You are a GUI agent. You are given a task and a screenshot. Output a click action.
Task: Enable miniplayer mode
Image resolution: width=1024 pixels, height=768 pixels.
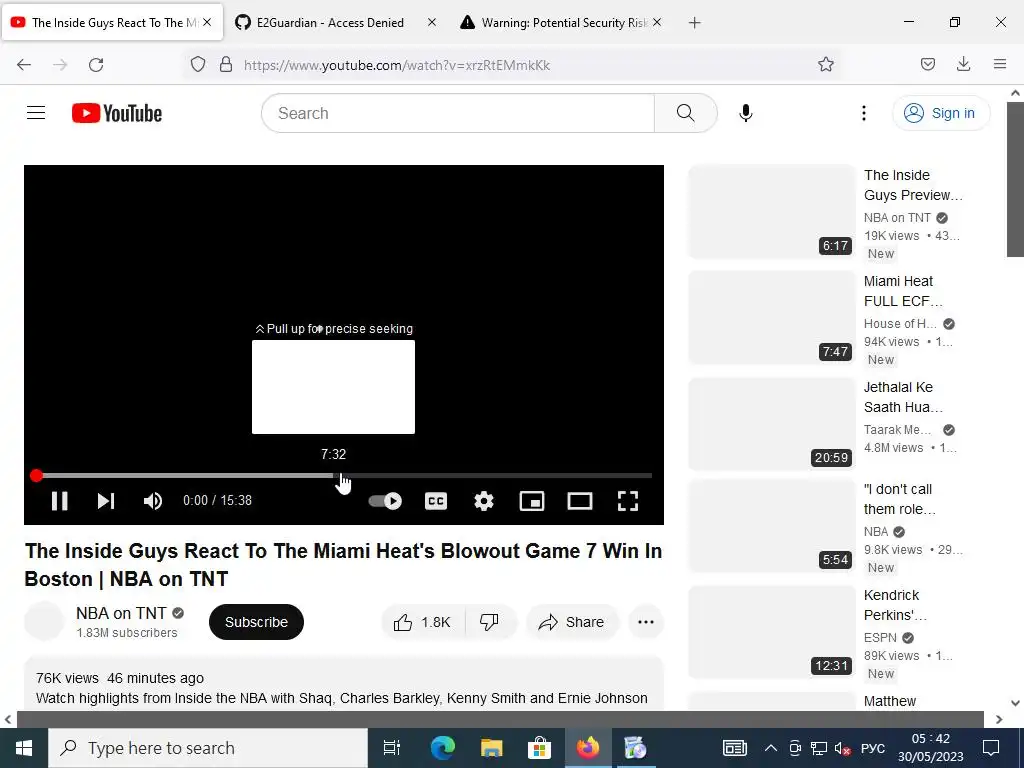(532, 501)
